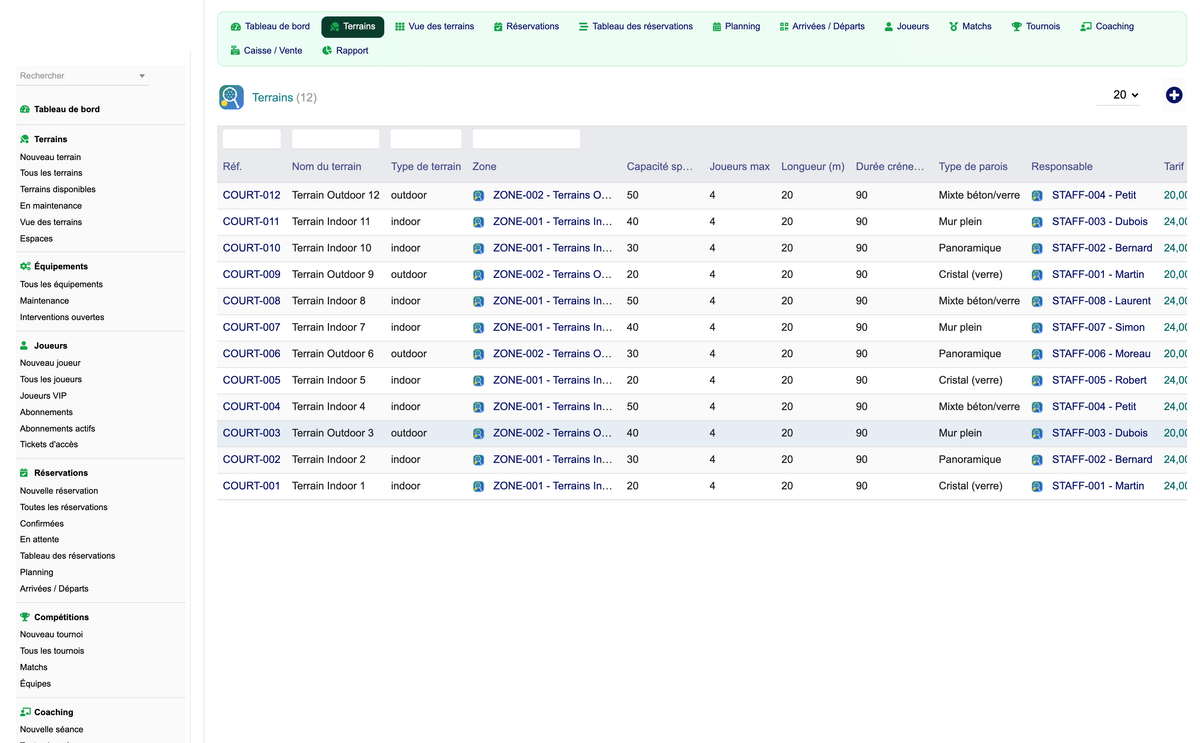The image size is (1200, 743).
Task: Open Nouvelle séance in sidebar
Action: coord(52,730)
